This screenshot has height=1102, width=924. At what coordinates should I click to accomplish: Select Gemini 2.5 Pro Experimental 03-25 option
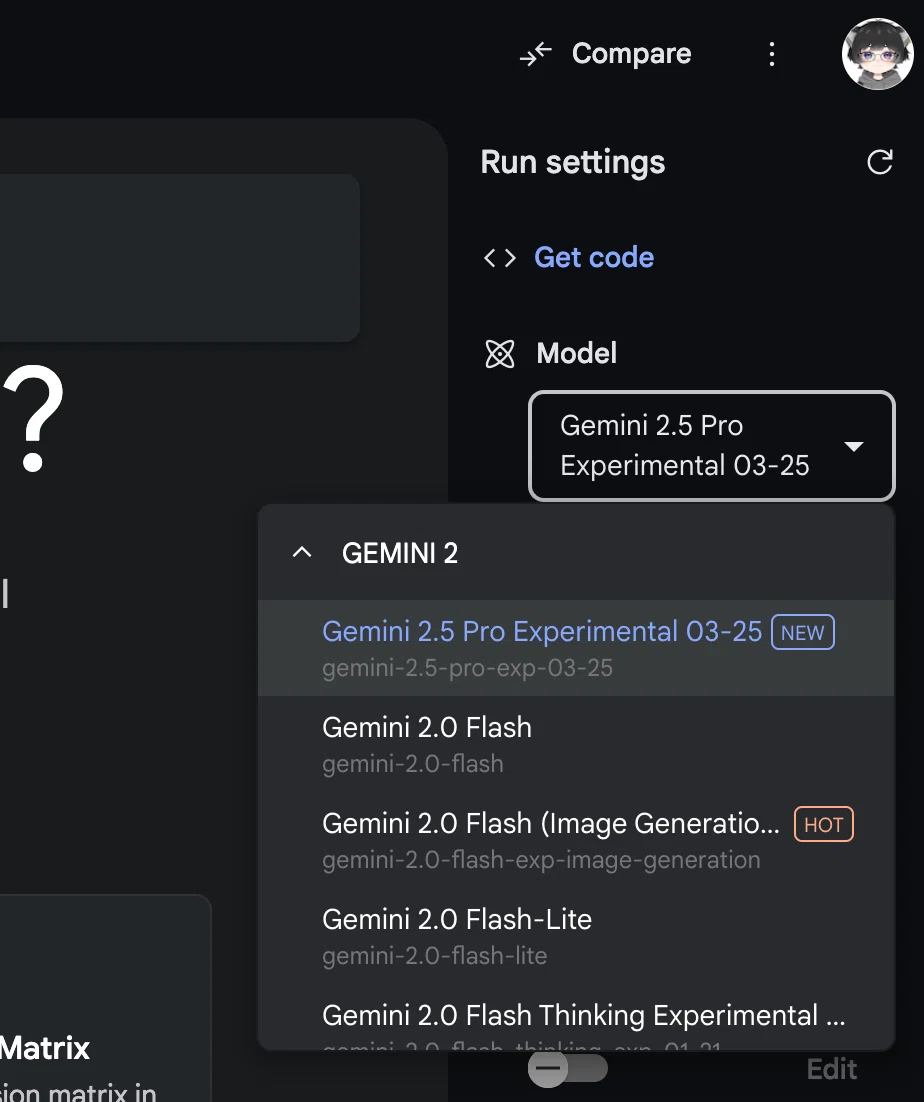576,647
